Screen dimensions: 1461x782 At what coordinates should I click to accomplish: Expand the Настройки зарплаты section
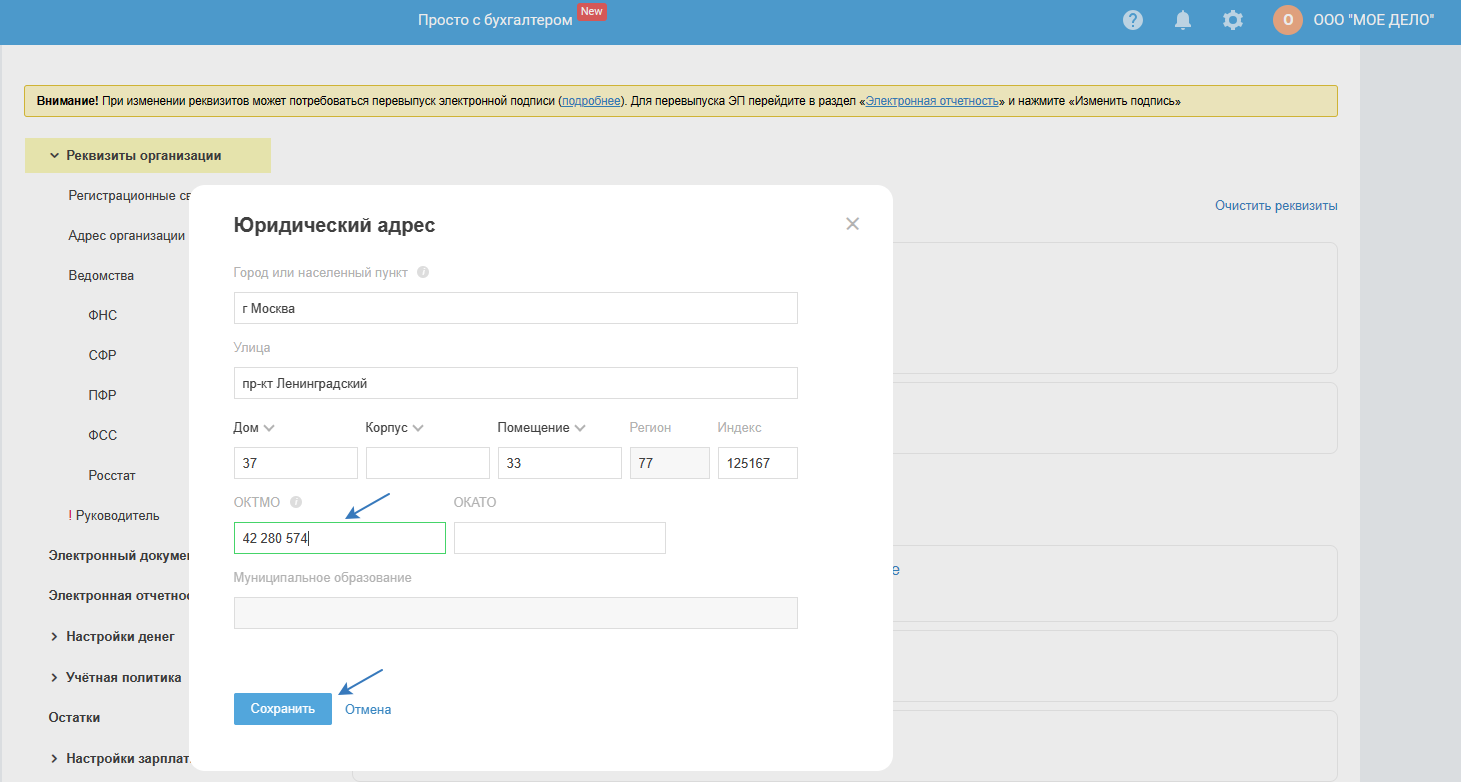point(119,758)
